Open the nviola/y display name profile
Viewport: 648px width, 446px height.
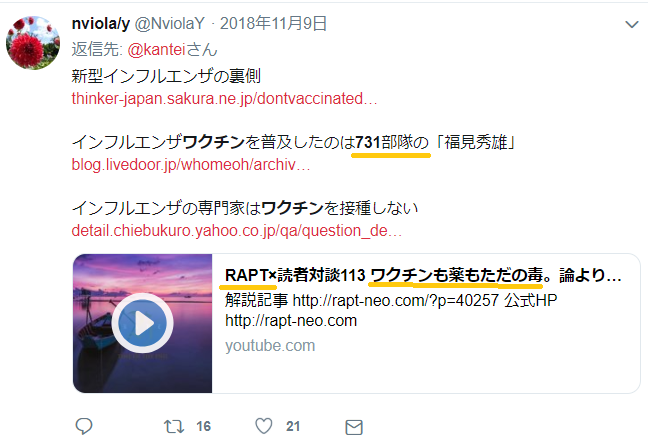pyautogui.click(x=101, y=24)
